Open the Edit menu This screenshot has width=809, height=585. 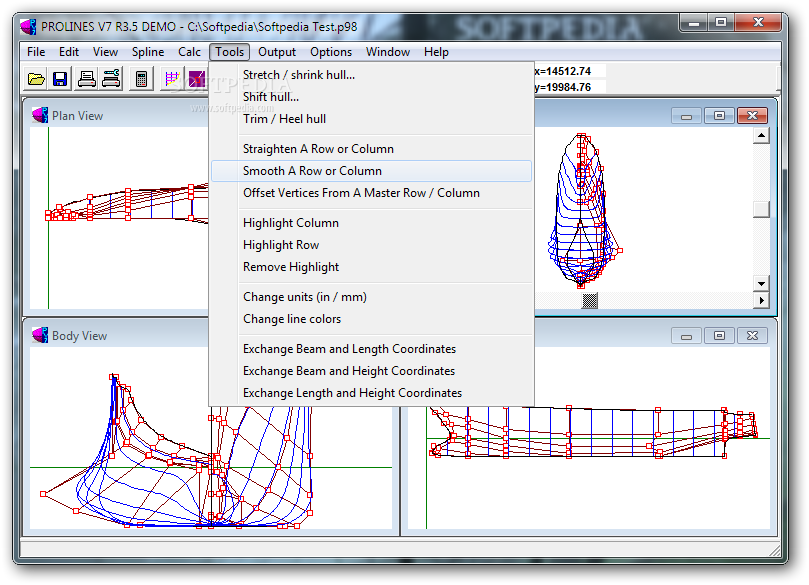point(69,52)
